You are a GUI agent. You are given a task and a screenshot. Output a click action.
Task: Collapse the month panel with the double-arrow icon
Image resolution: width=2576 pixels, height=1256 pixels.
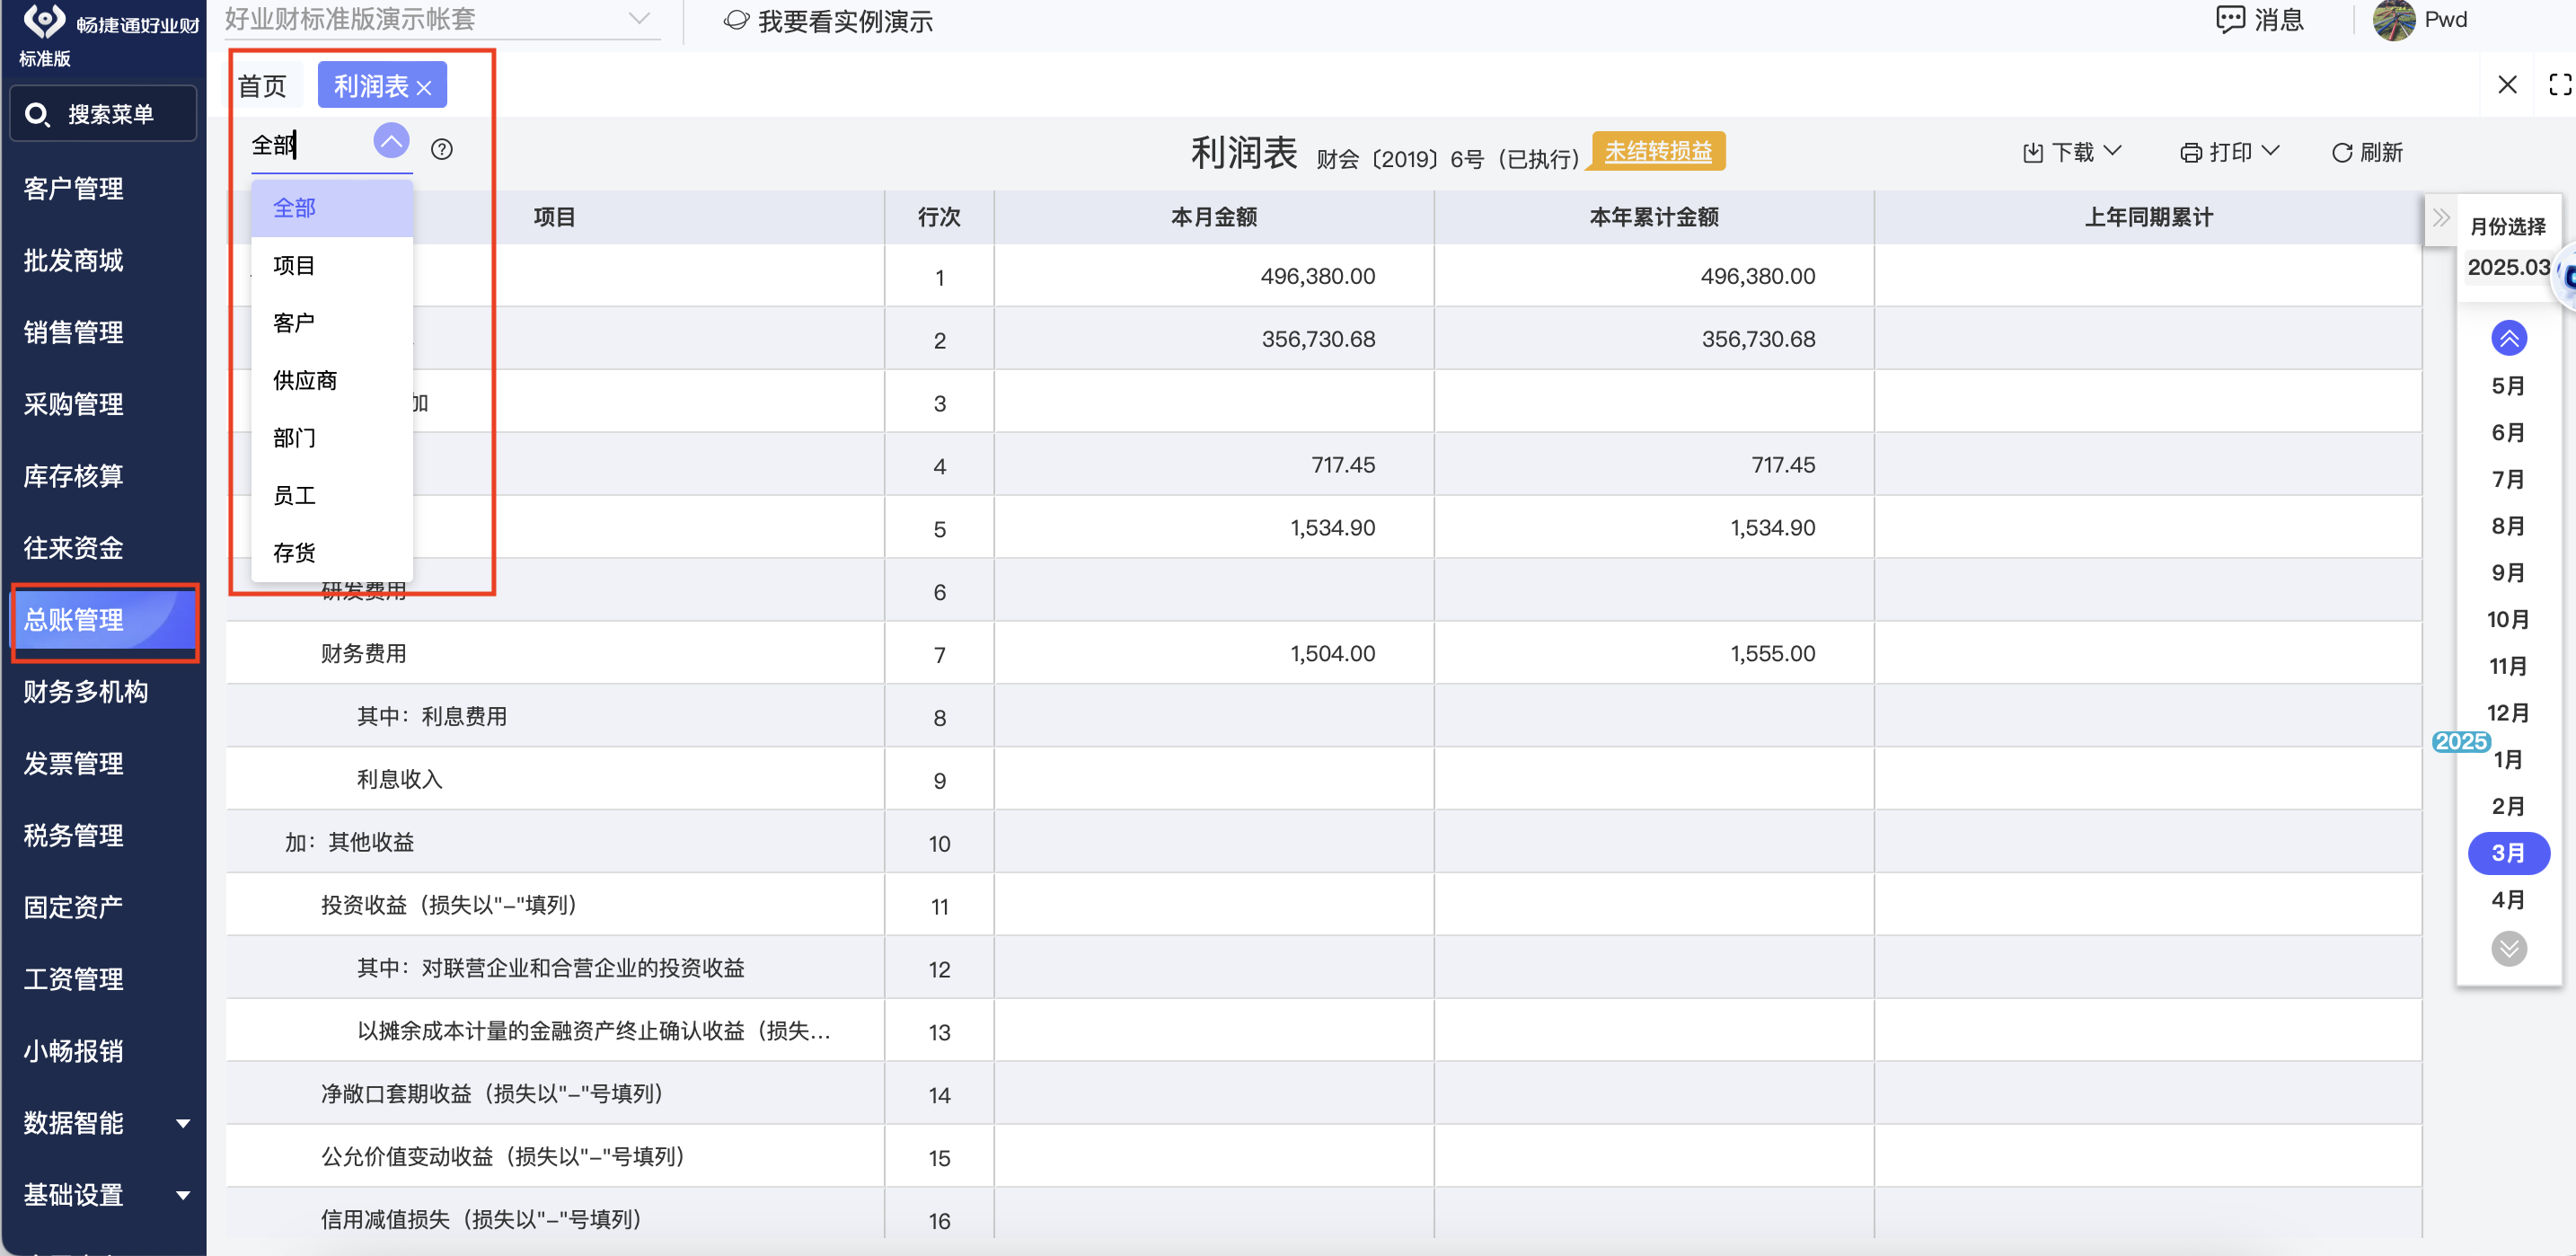click(2441, 218)
